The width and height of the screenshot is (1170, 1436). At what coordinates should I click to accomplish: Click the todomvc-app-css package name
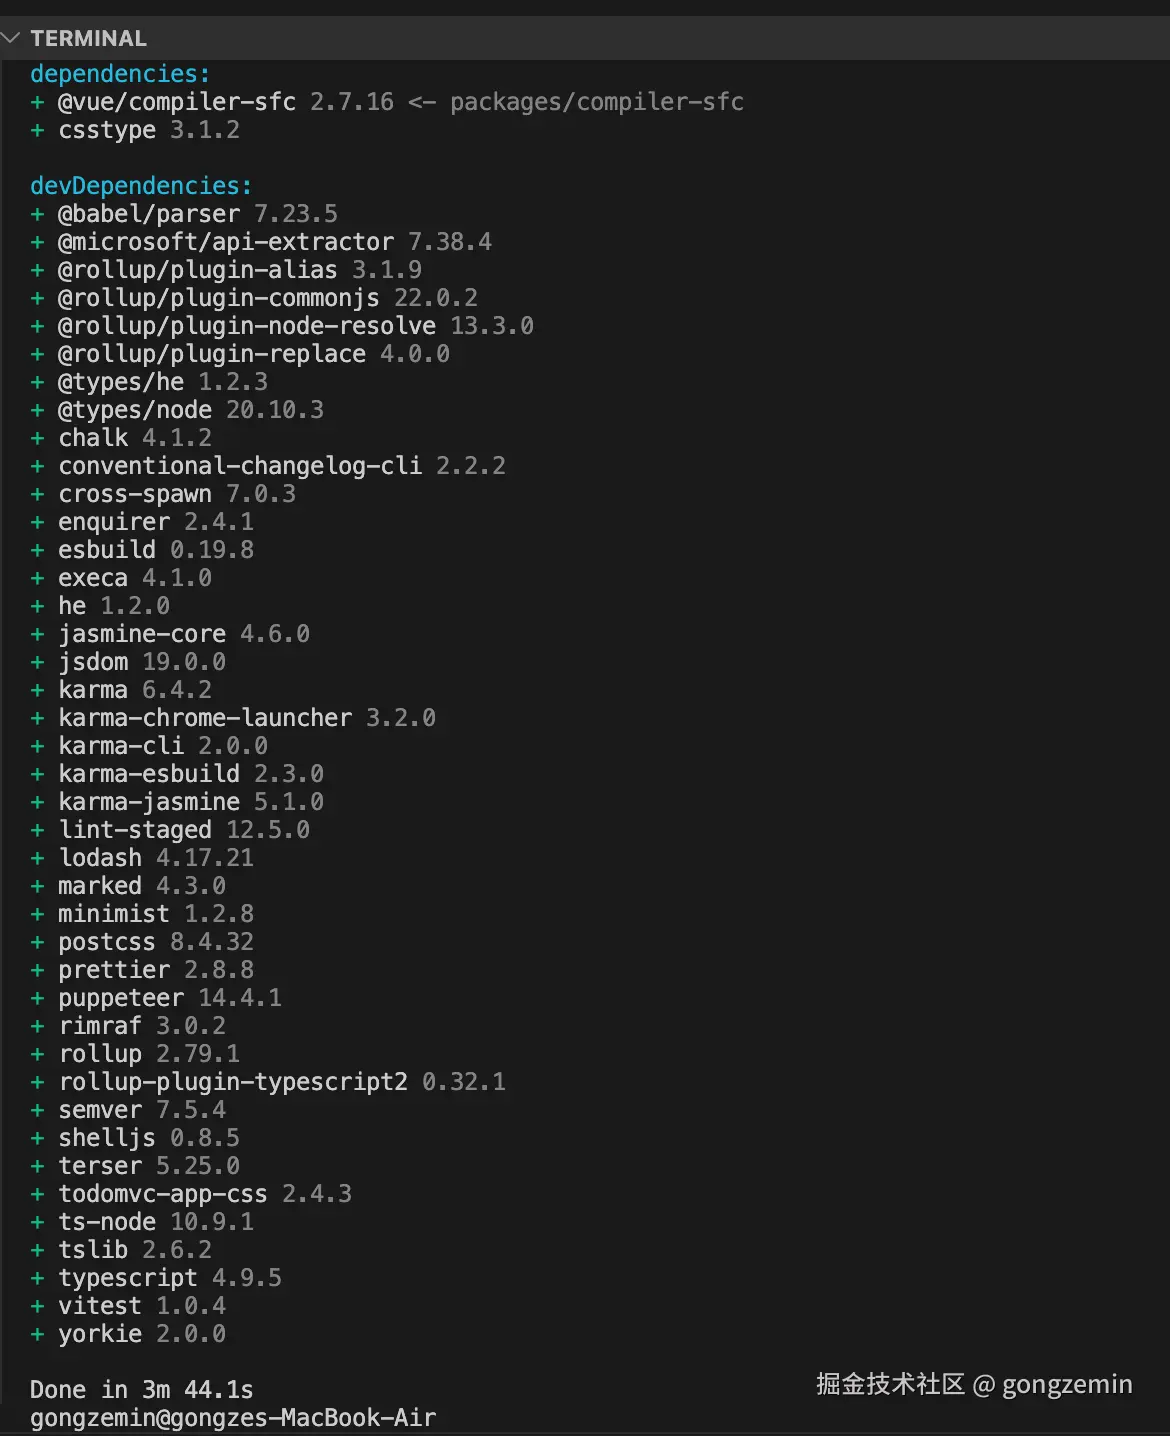163,1194
